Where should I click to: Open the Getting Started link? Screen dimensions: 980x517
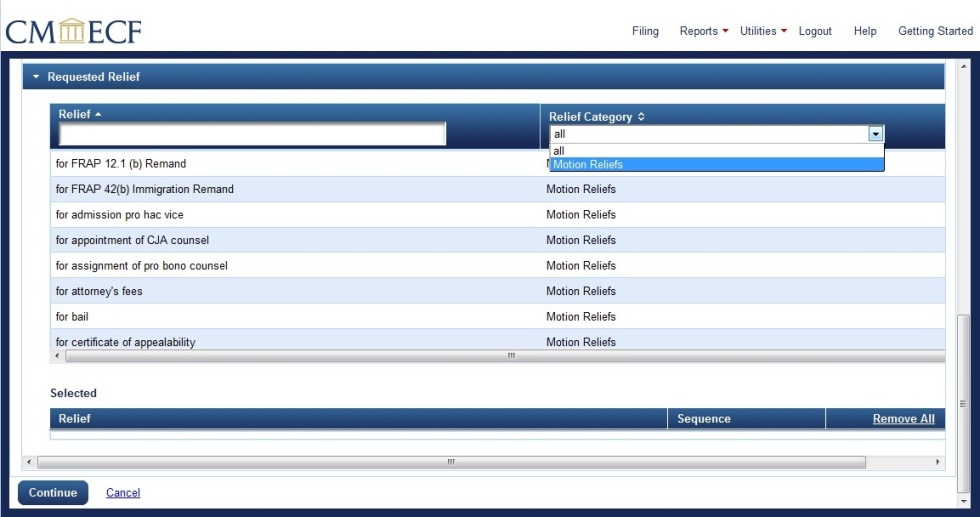935,31
